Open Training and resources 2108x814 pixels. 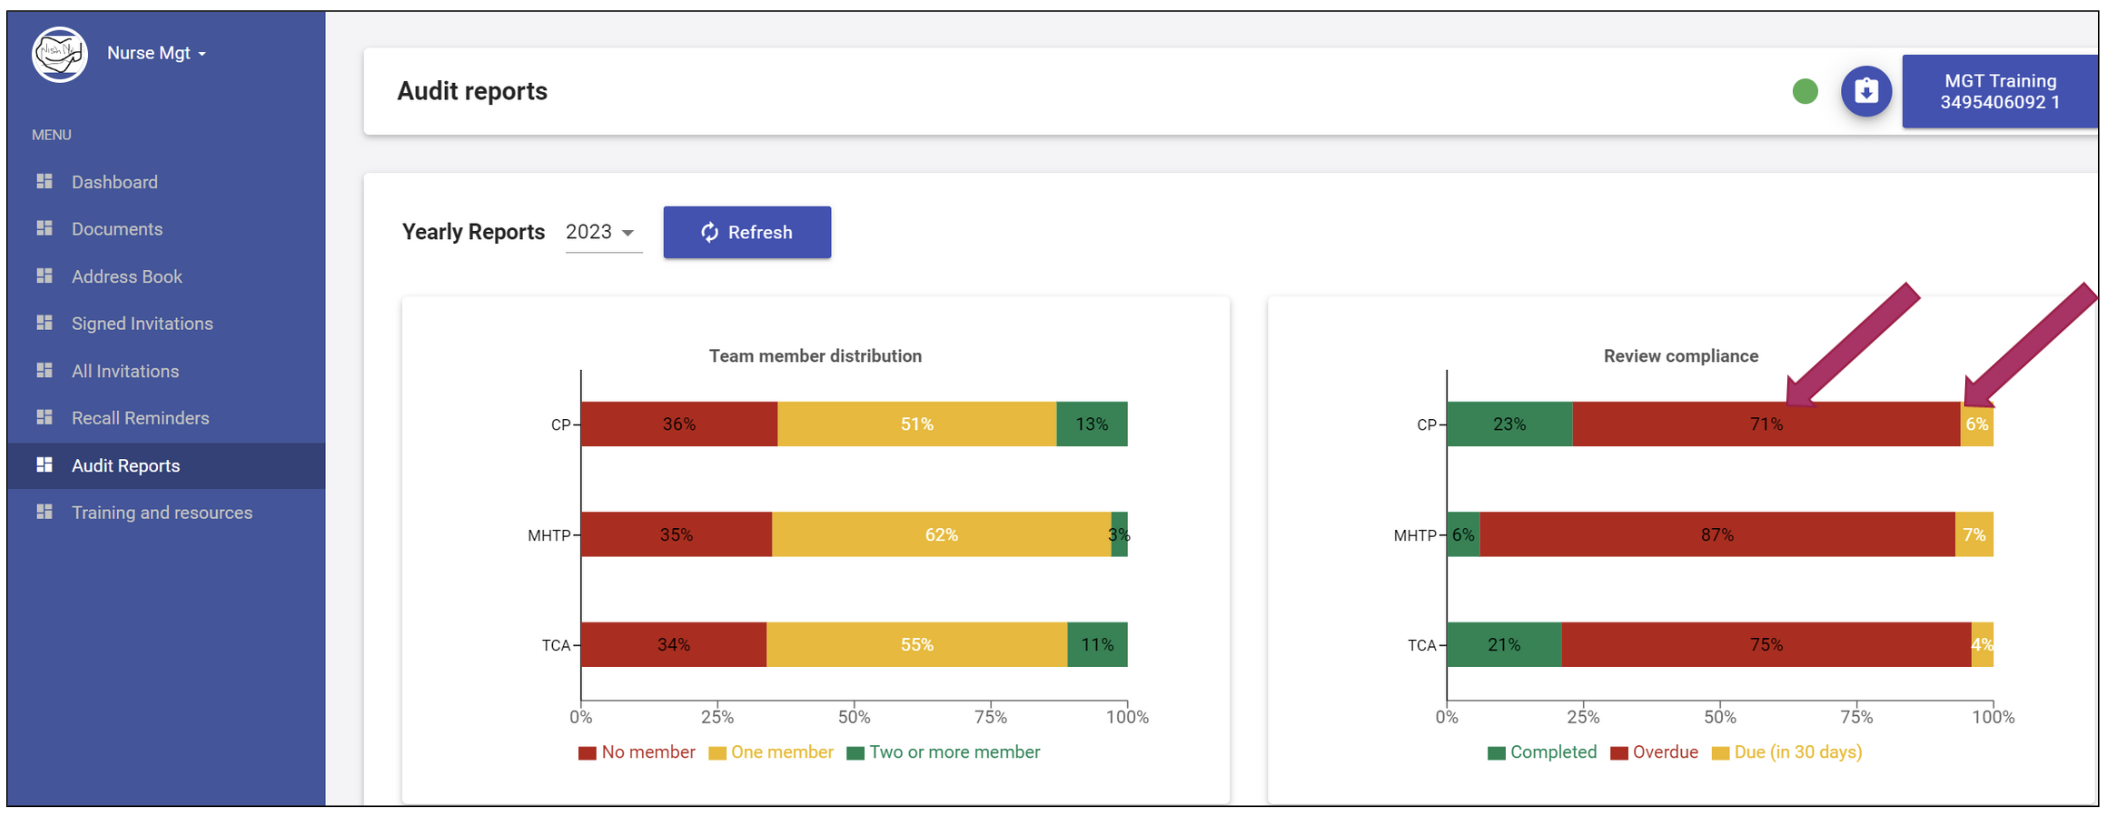click(162, 512)
